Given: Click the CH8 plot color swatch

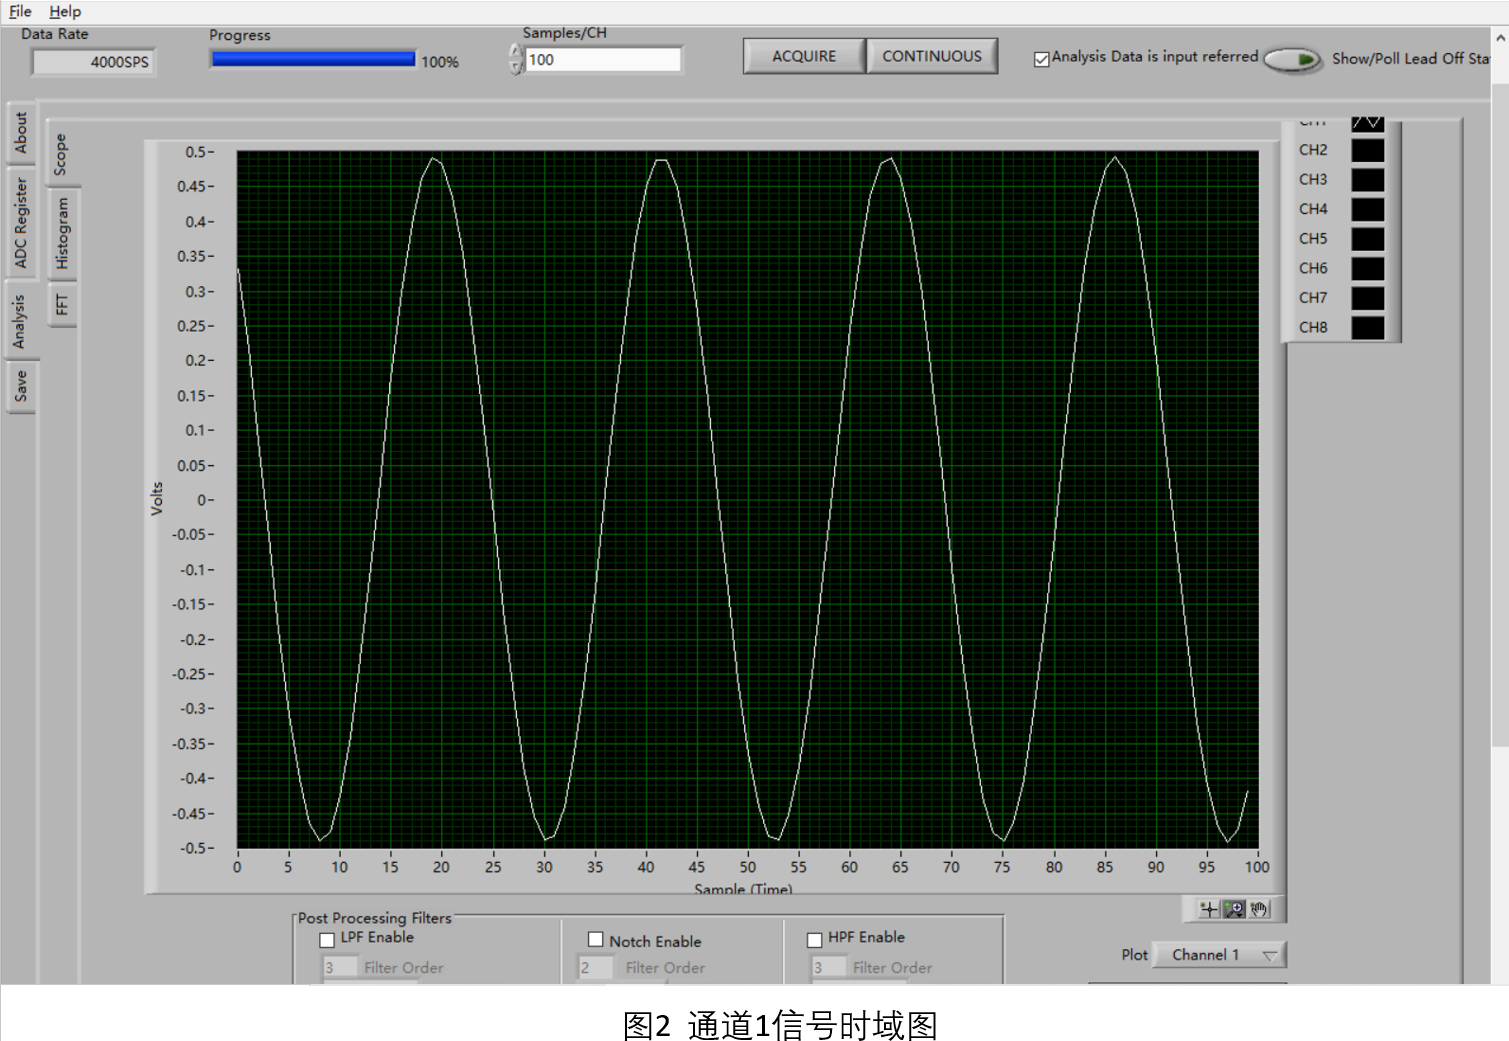Looking at the screenshot, I should pos(1368,327).
